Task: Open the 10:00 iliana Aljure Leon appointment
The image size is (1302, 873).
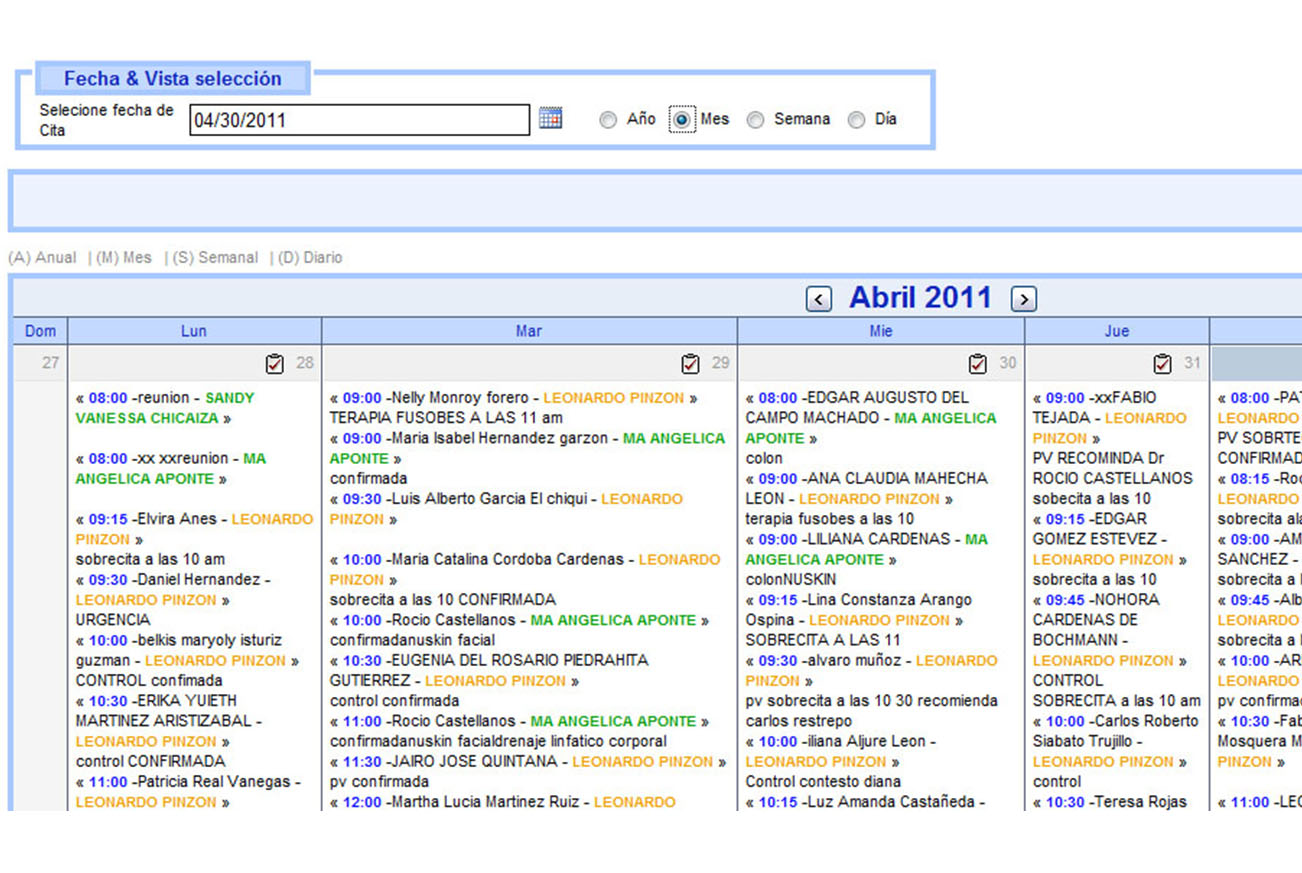Action: point(841,751)
